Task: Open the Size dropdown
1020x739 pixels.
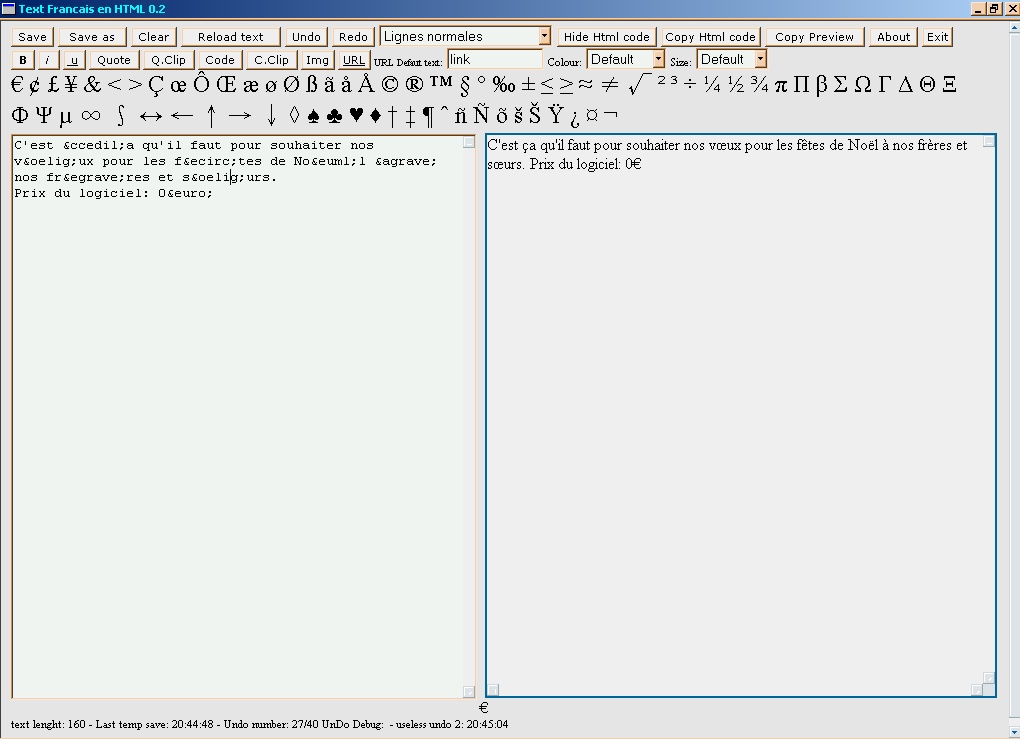Action: coord(731,59)
